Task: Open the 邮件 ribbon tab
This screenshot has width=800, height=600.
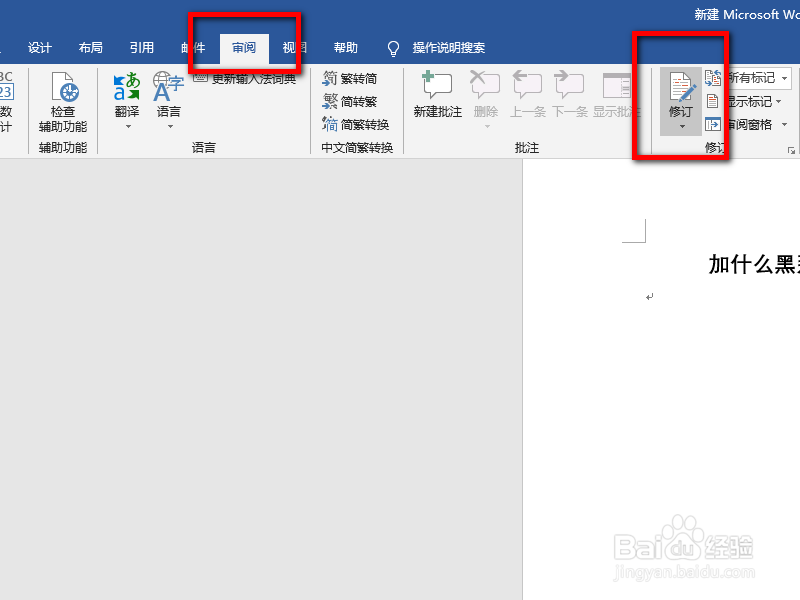Action: 192,47
